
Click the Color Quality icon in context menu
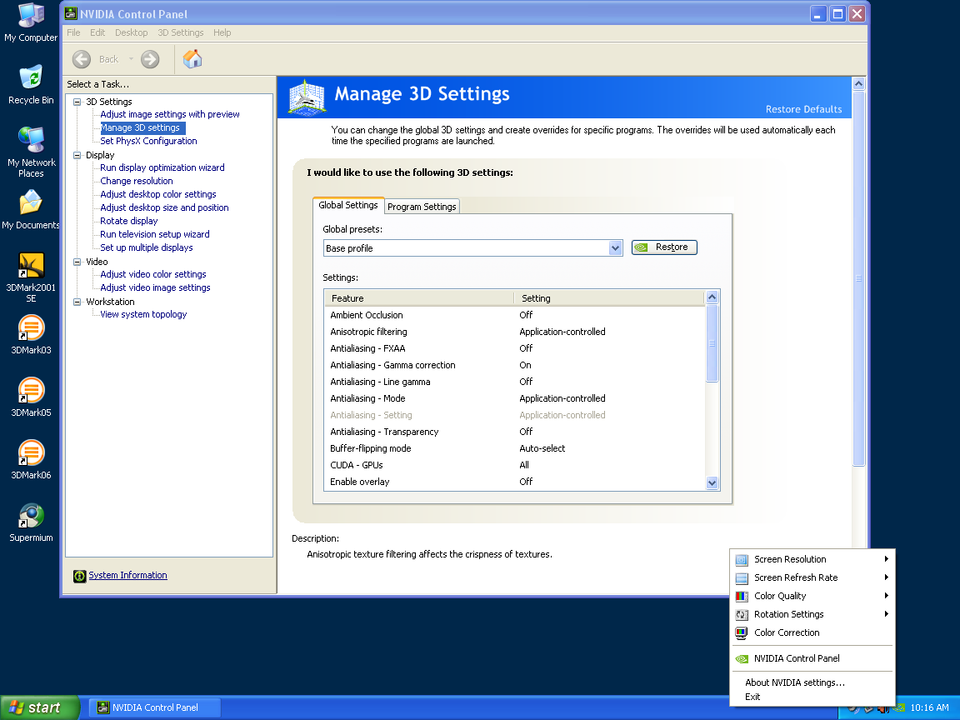[x=742, y=596]
